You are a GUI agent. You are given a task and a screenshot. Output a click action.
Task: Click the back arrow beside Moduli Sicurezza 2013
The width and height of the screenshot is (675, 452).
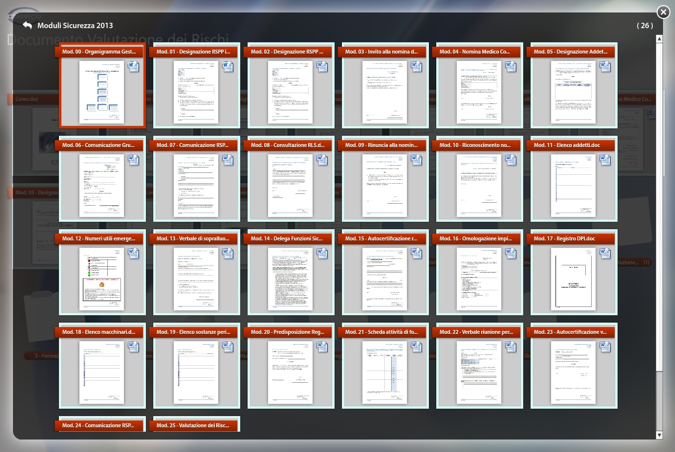pos(26,25)
